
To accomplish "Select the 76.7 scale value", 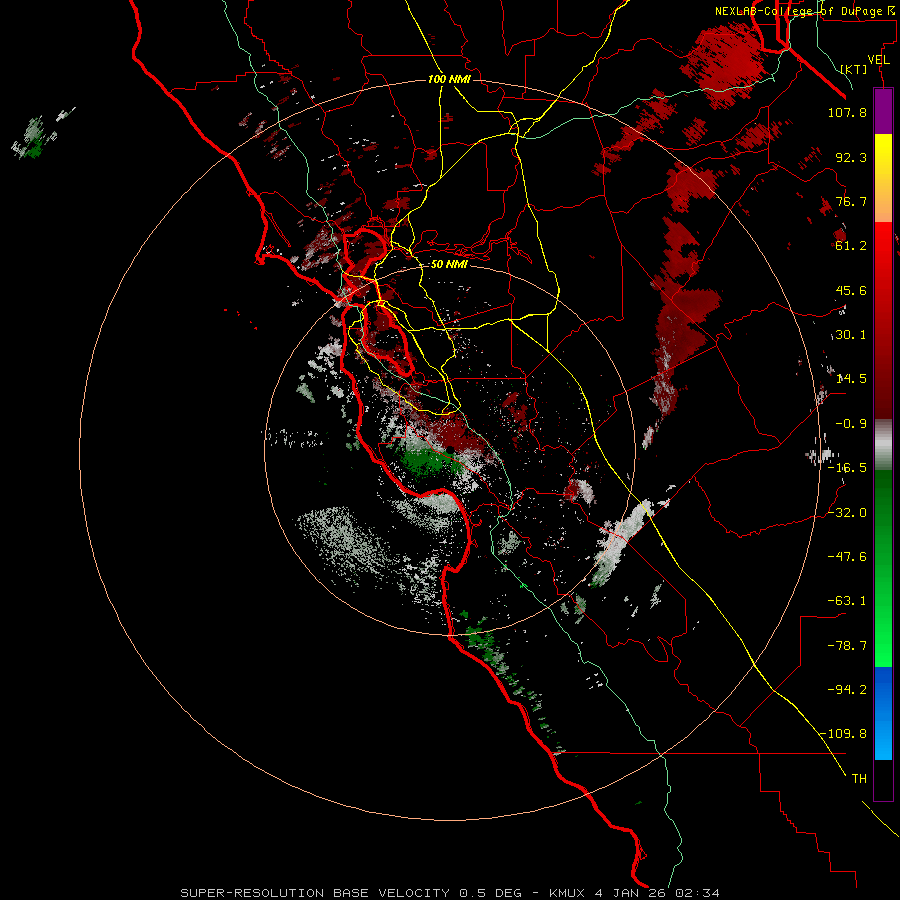I will tap(851, 201).
